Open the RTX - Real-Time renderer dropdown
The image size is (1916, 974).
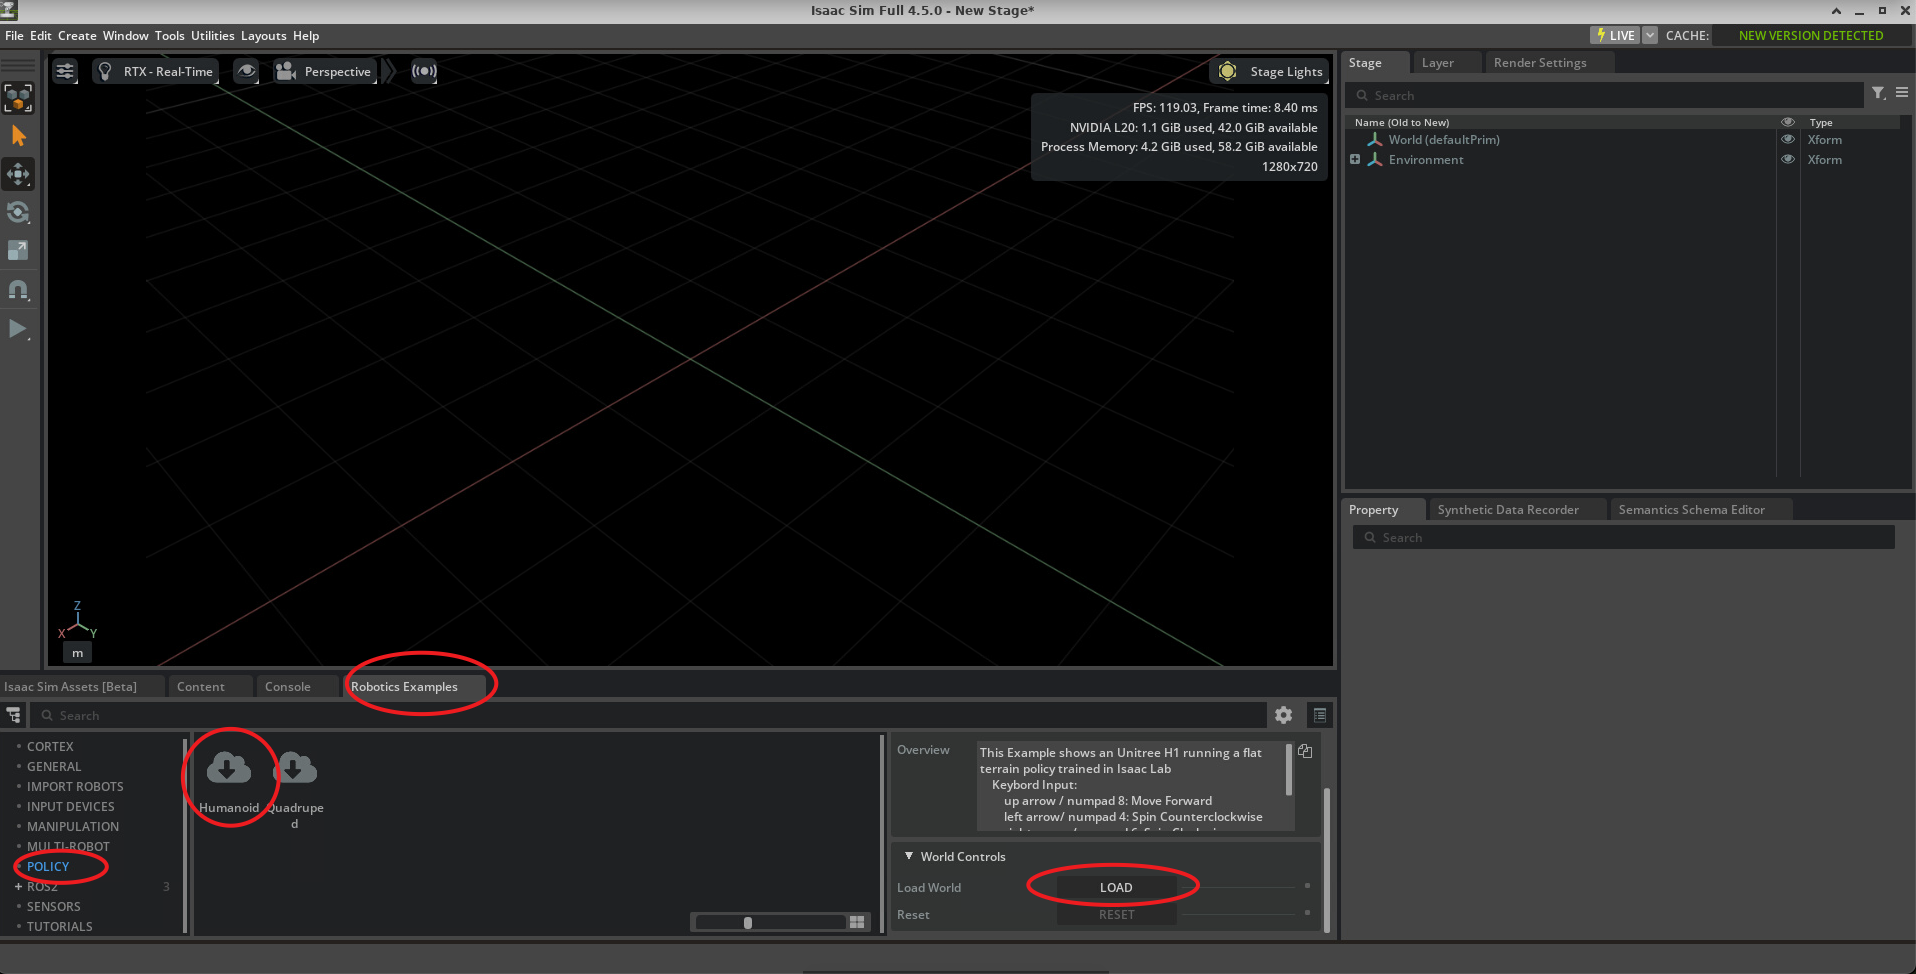(x=157, y=72)
